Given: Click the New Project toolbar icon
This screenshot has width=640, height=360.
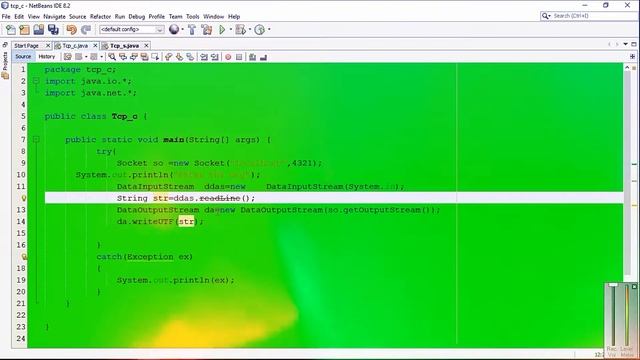Looking at the screenshot, I should pyautogui.click(x=24, y=29).
